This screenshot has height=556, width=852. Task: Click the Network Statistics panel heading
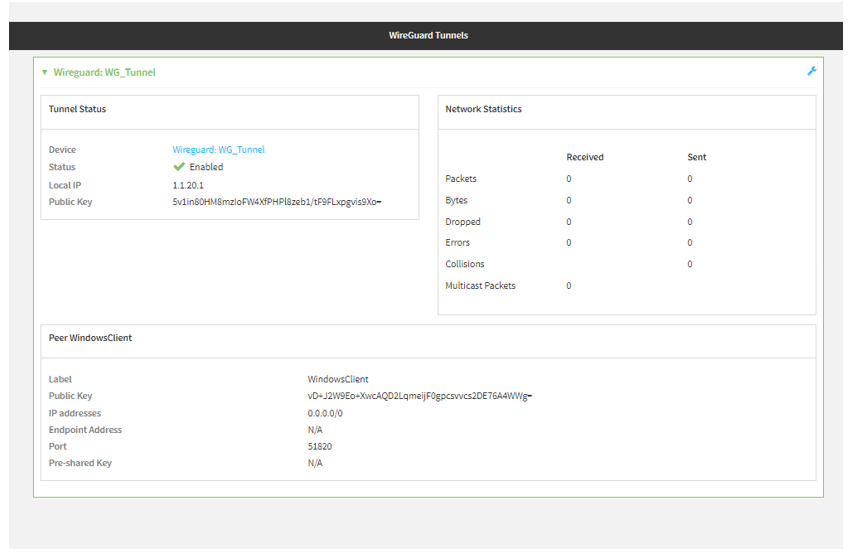tap(483, 109)
